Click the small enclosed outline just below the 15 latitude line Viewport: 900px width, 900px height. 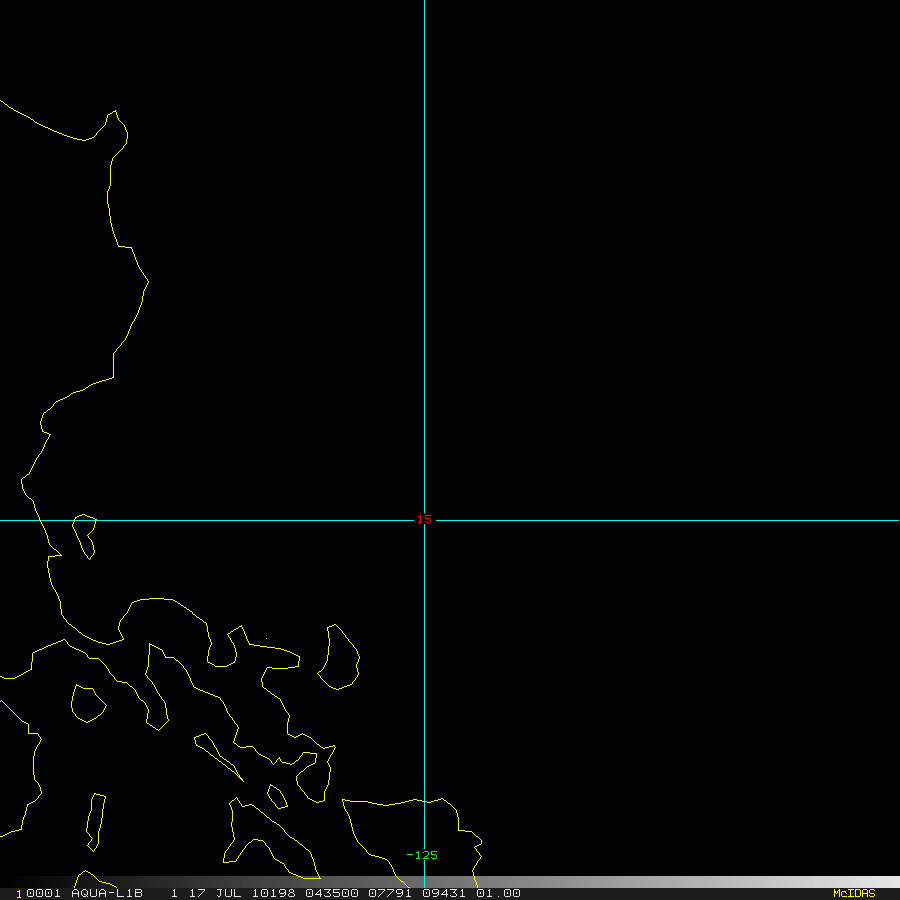(x=85, y=534)
